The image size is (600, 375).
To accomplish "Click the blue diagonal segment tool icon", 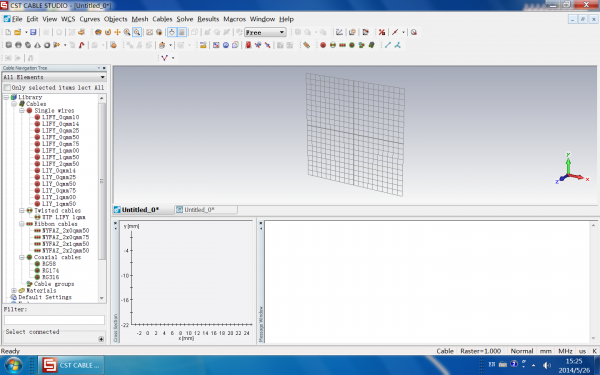I will coord(388,45).
